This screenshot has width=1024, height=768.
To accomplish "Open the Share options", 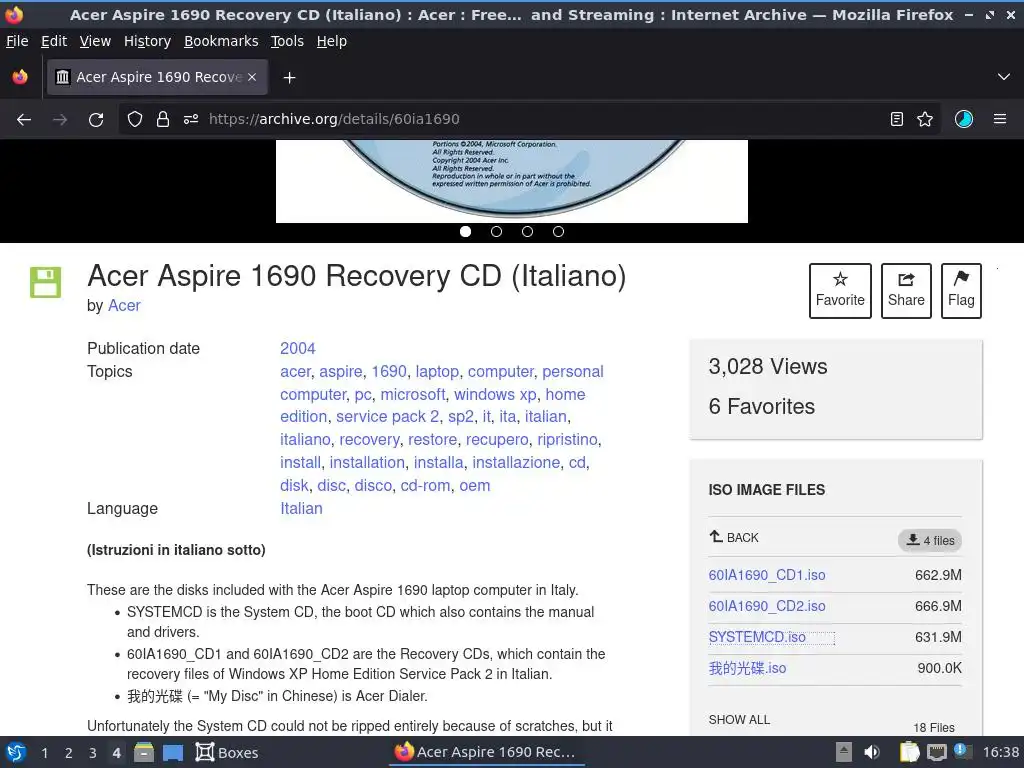I will click(906, 291).
